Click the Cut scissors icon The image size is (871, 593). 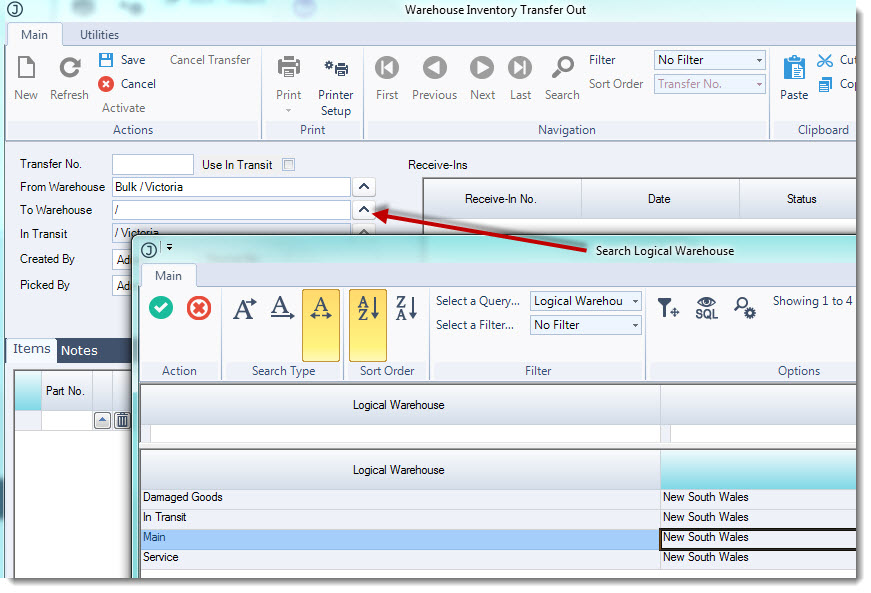(x=825, y=60)
